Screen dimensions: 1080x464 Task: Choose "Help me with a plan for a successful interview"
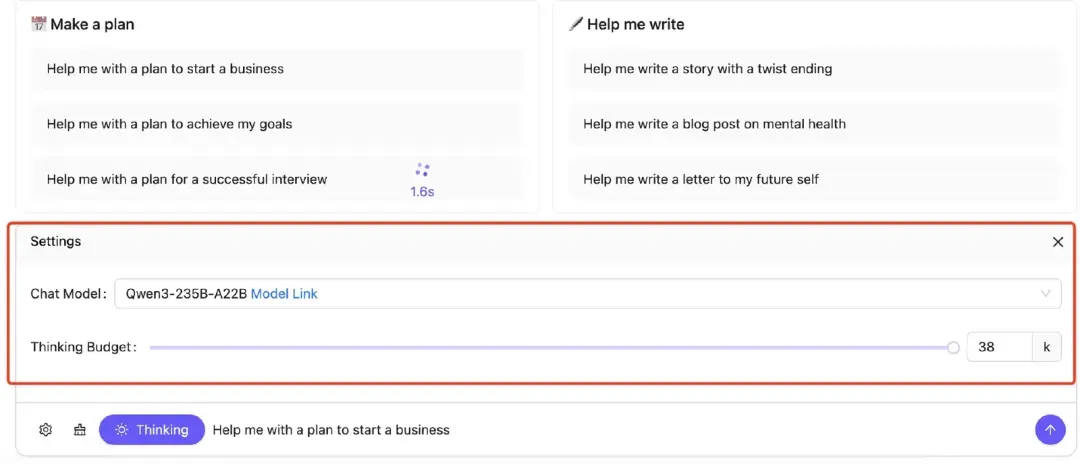click(x=277, y=179)
